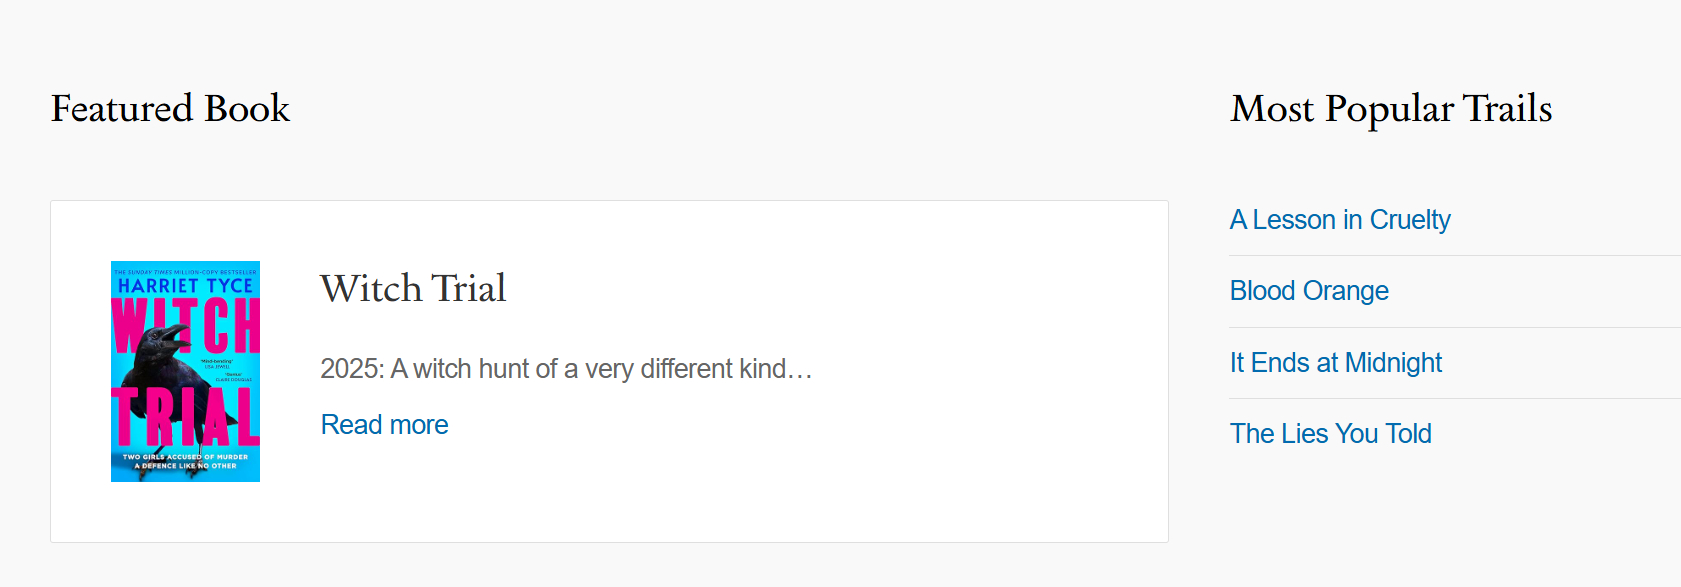Image resolution: width=1681 pixels, height=587 pixels.
Task: Follow the Read more link
Action: [384, 425]
